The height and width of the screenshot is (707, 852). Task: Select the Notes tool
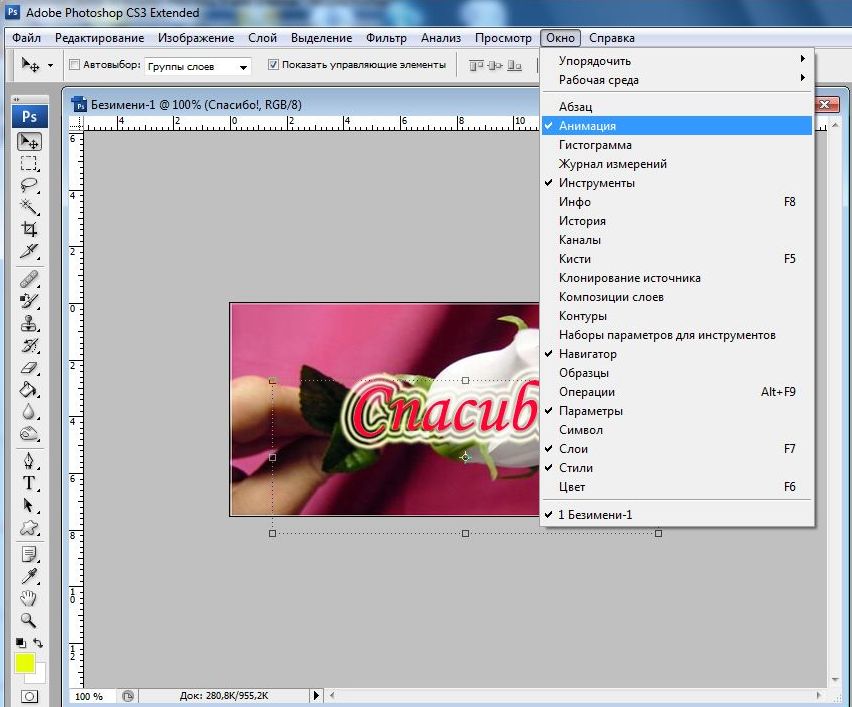[x=29, y=554]
